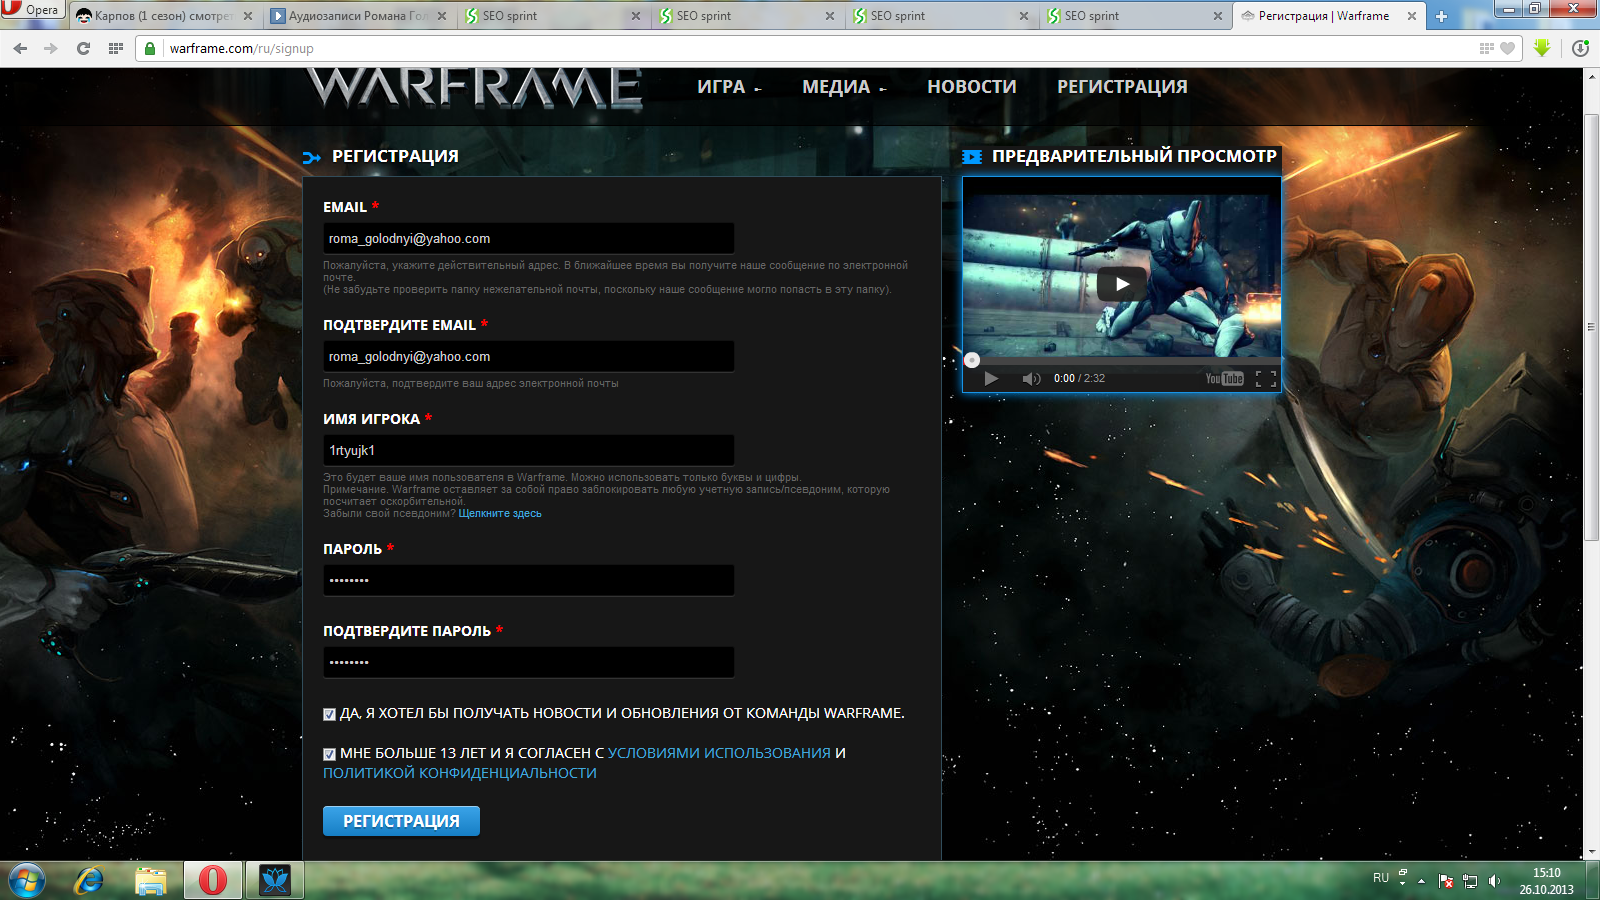Submit the form with the blue РЕГИСТРАЦИЯ button
Viewport: 1600px width, 900px height.
coord(401,821)
